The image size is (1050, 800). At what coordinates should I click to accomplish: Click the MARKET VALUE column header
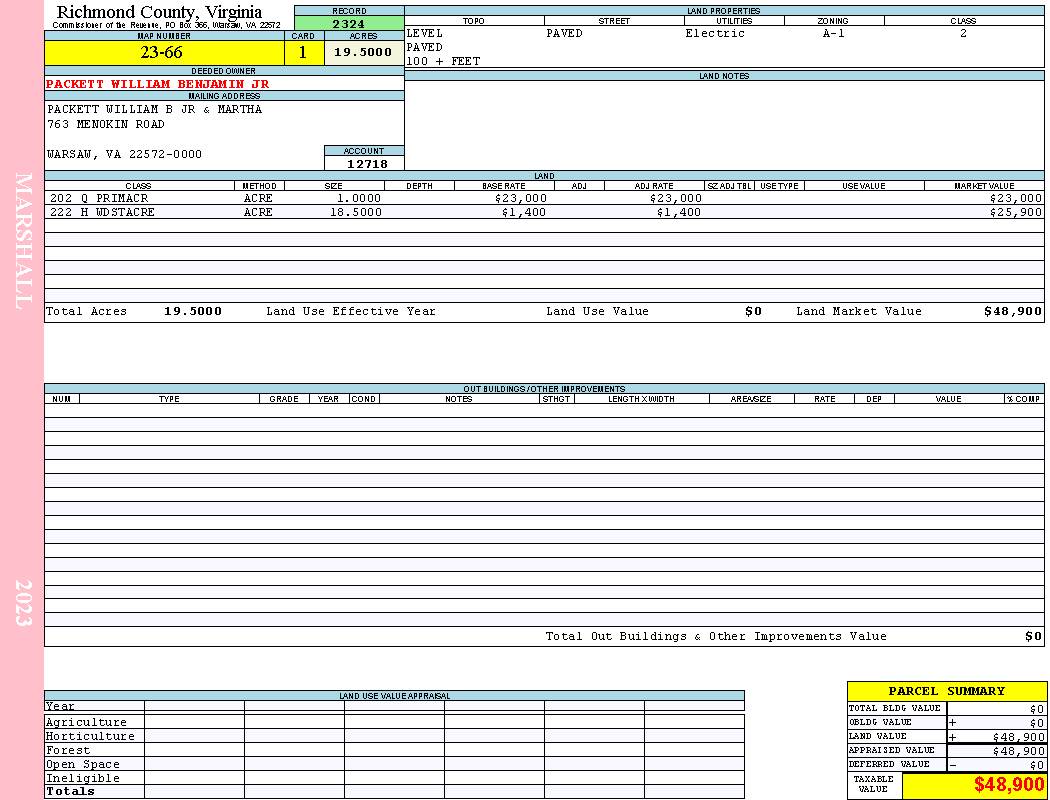point(984,186)
